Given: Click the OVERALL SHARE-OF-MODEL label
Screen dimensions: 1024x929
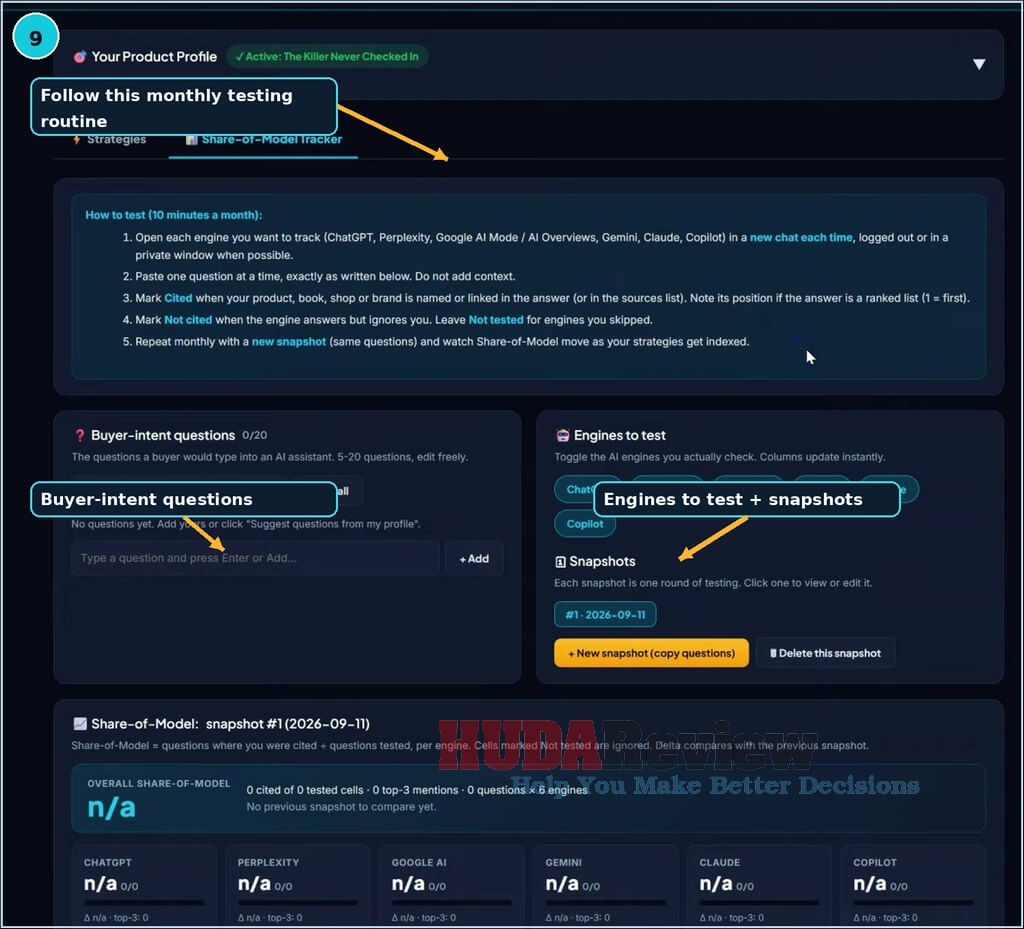Looking at the screenshot, I should click(x=159, y=783).
